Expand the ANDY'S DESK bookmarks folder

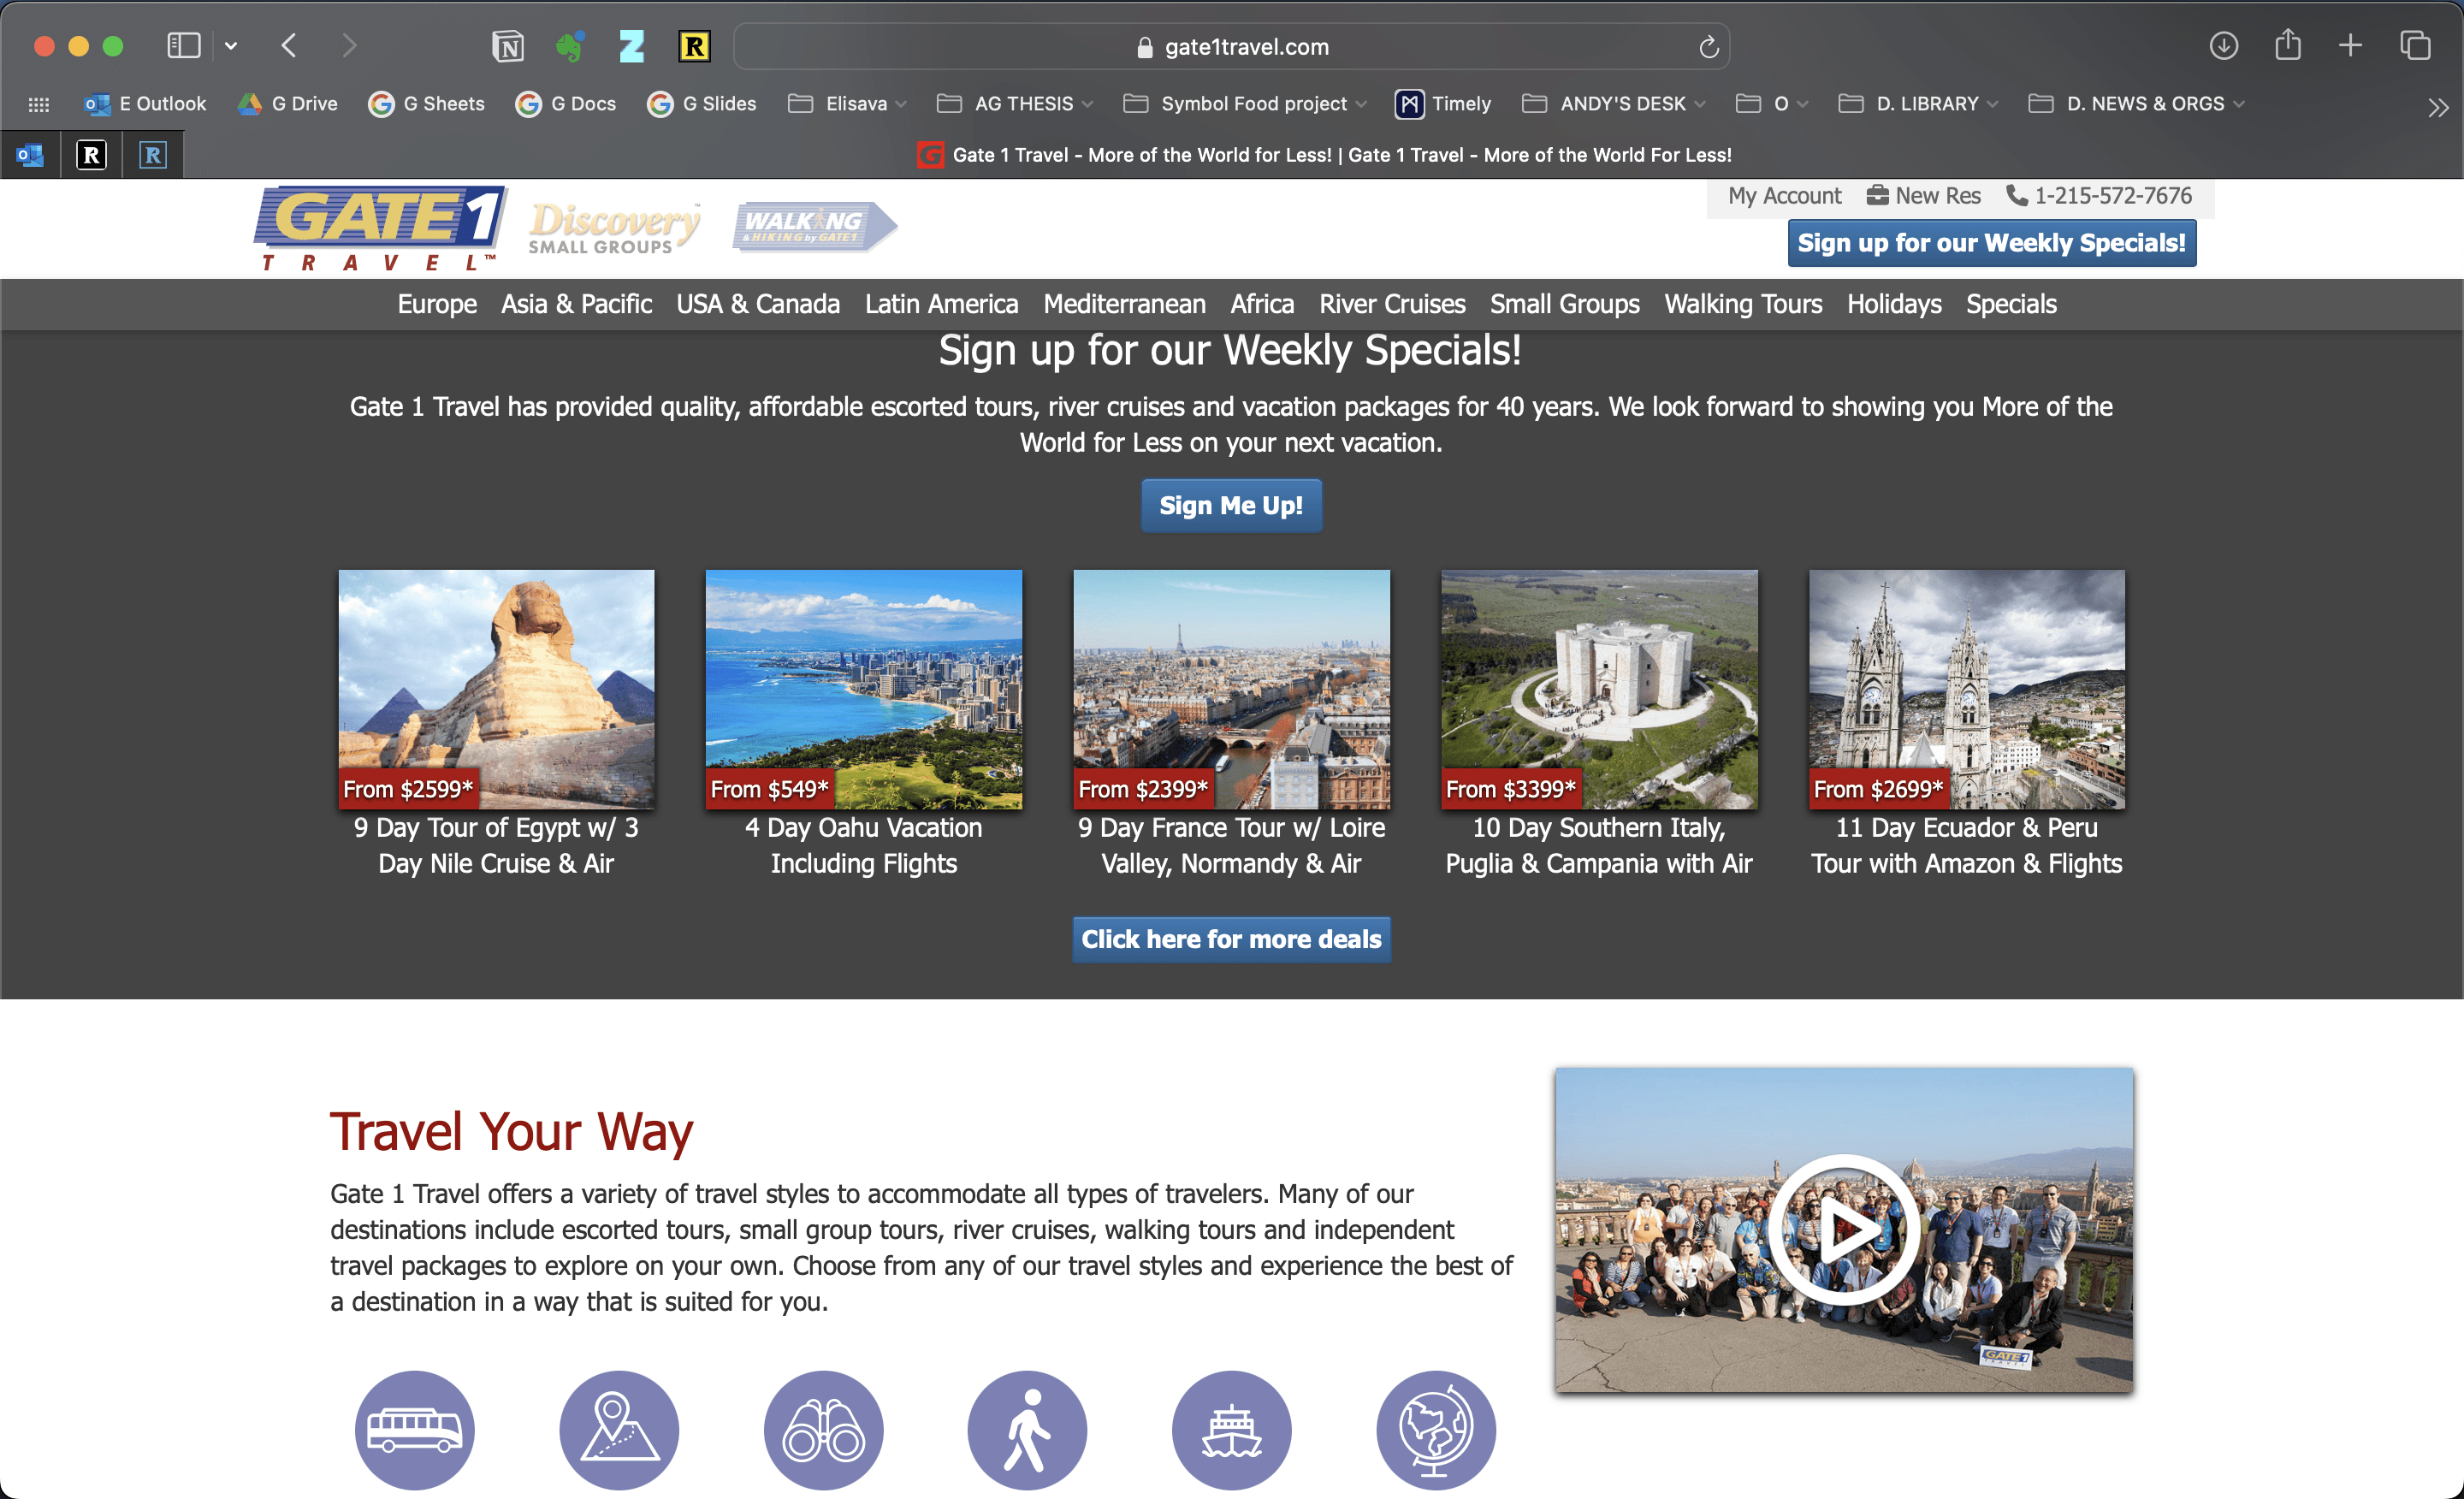pos(1613,104)
